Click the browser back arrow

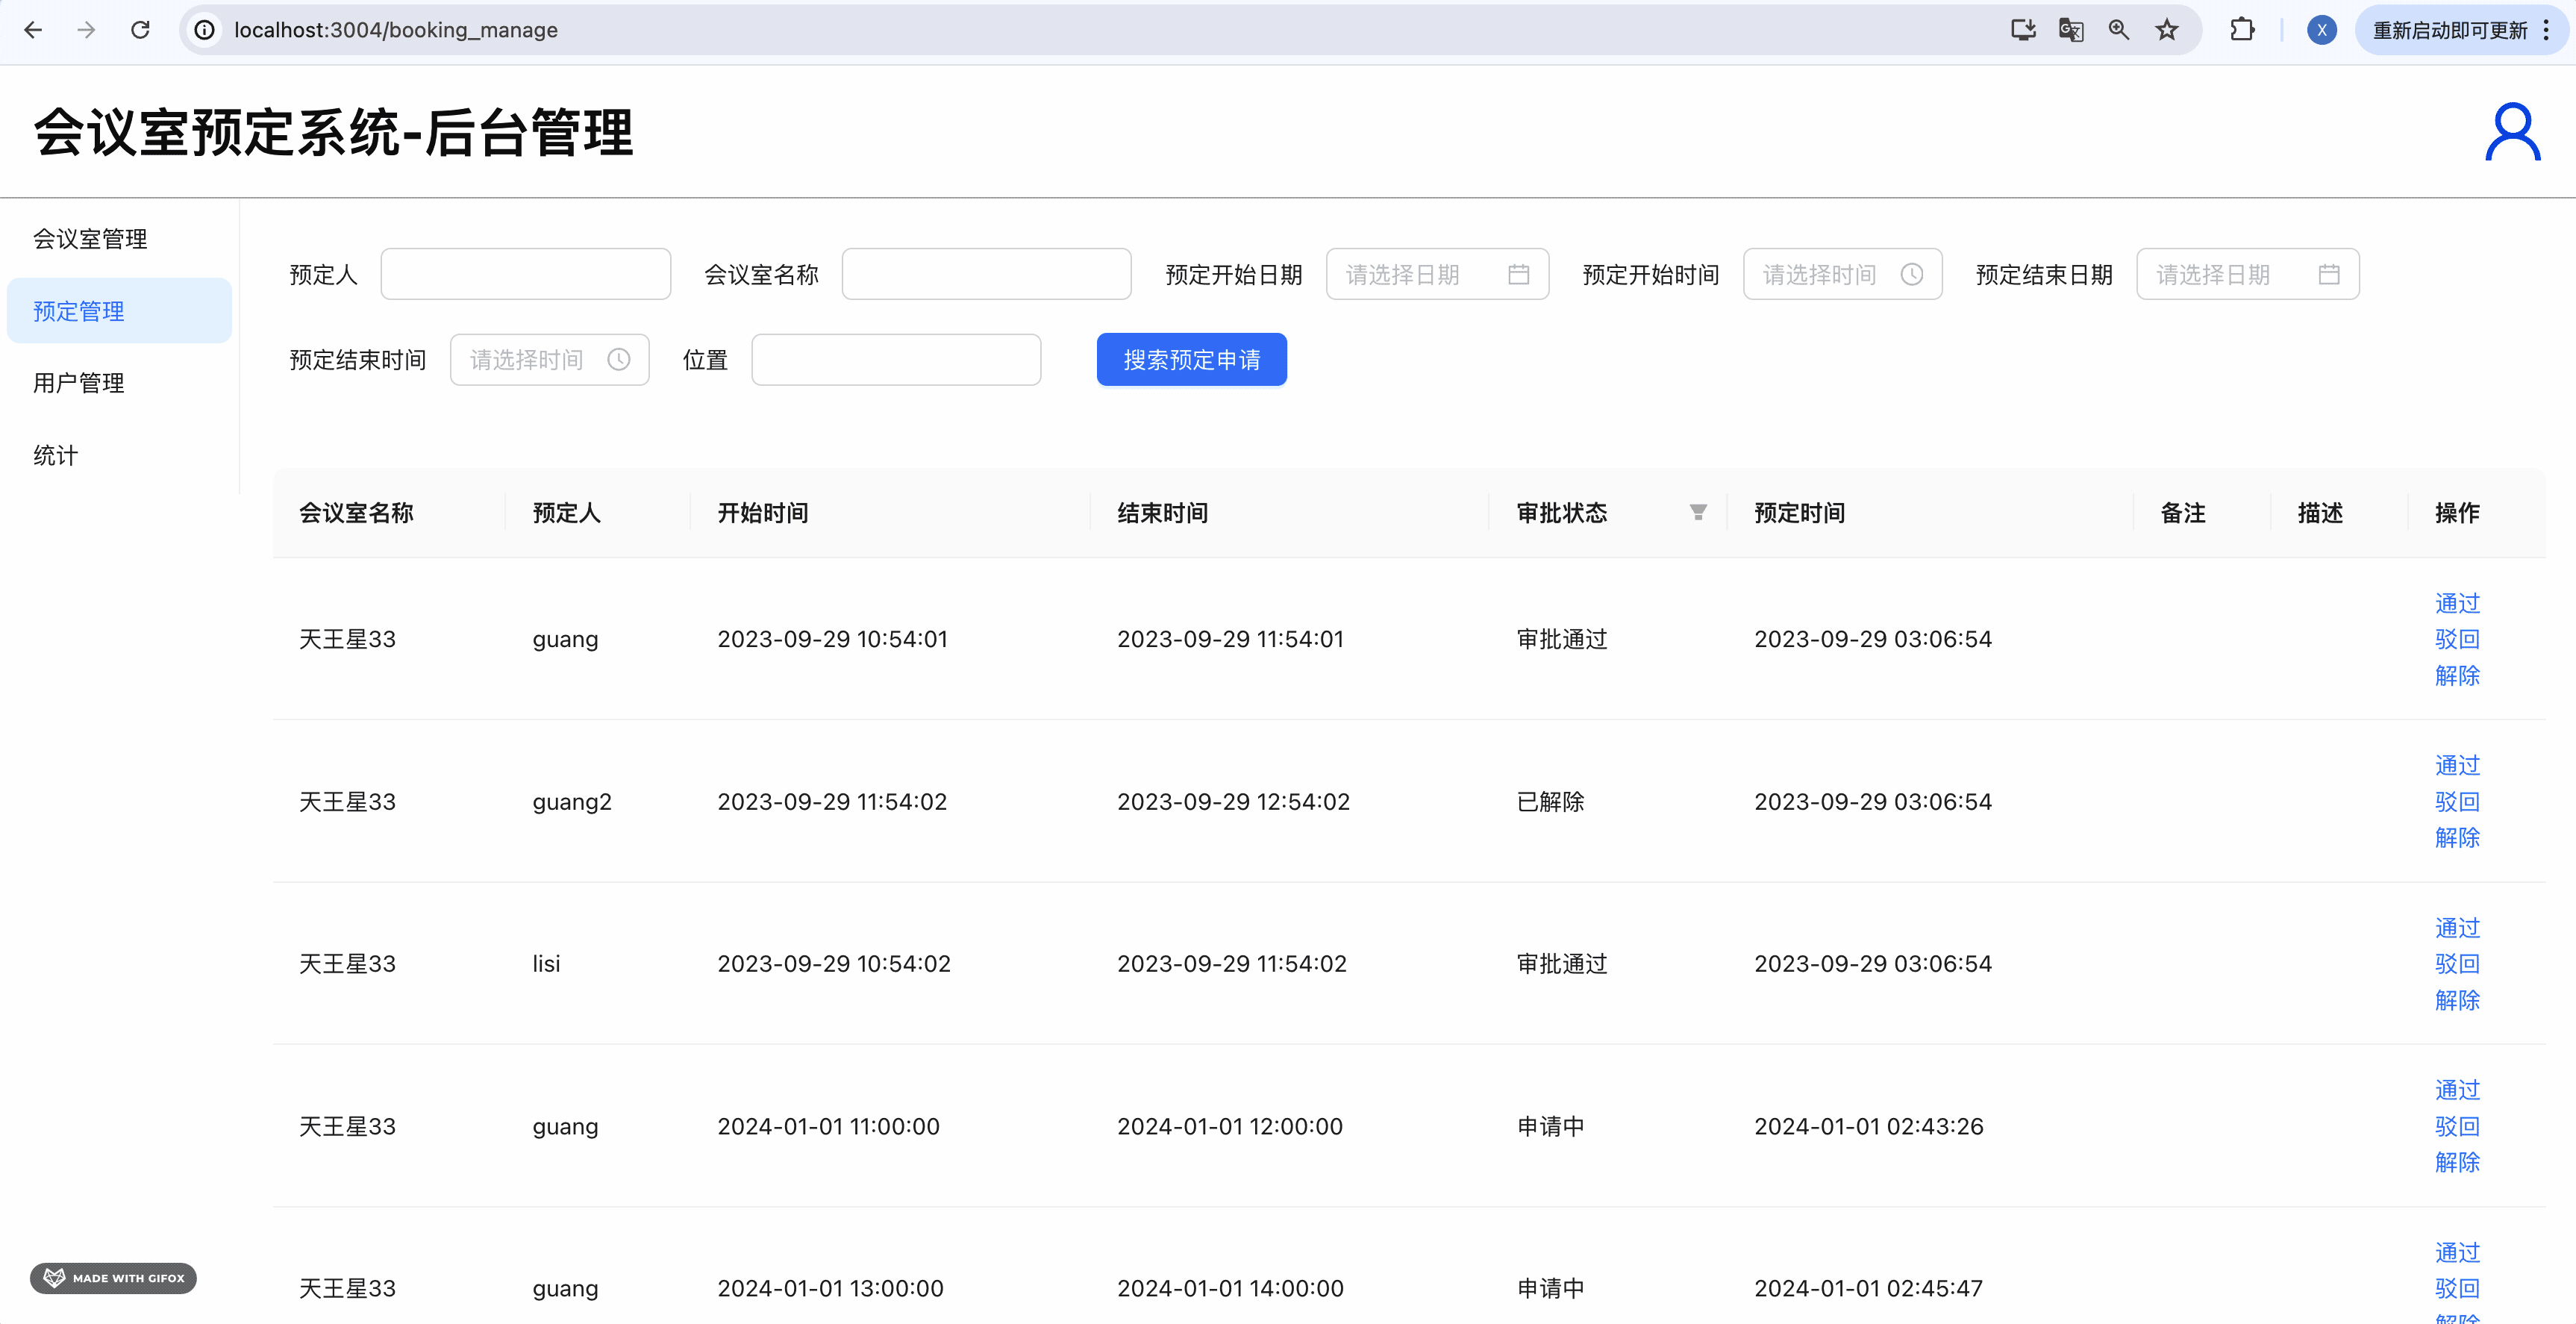pos(33,30)
